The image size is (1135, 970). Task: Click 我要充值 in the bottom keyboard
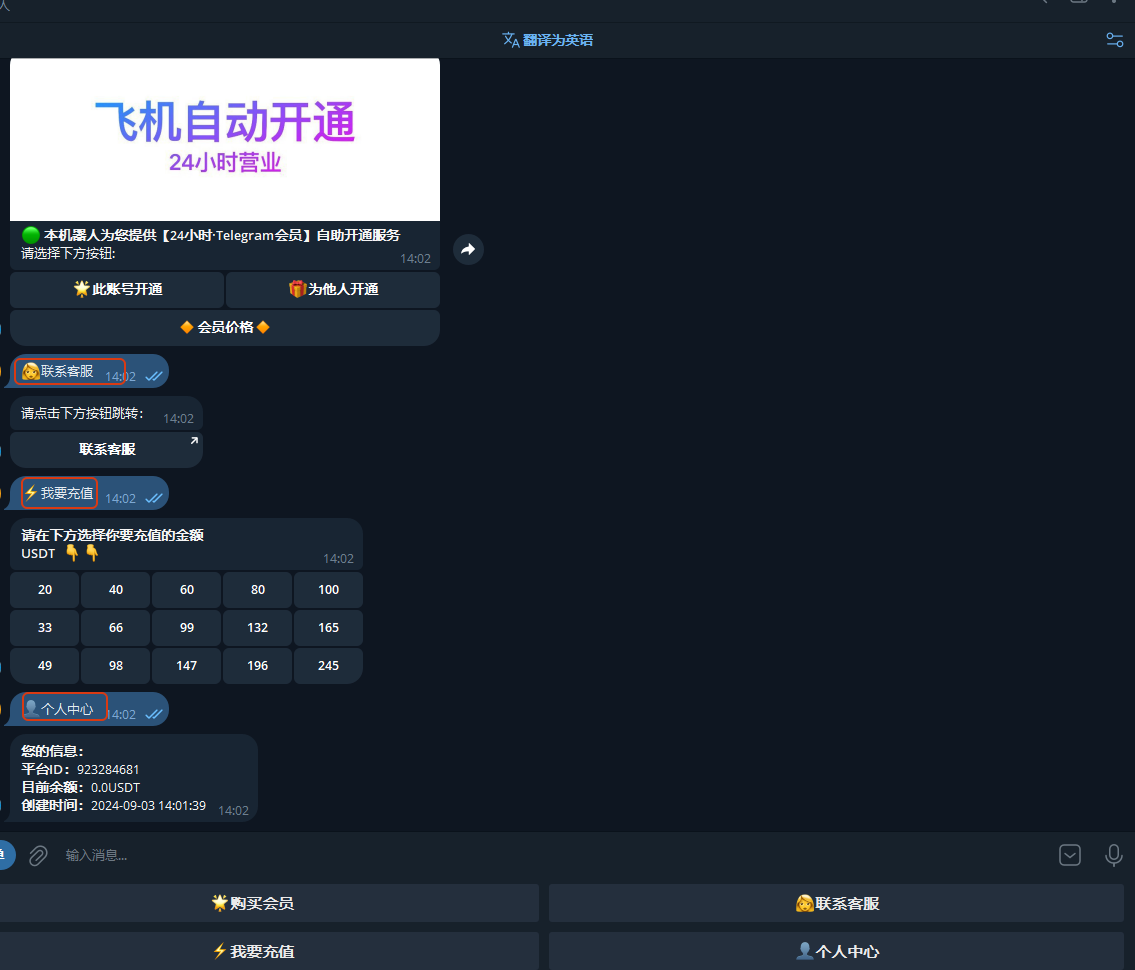pyautogui.click(x=253, y=951)
